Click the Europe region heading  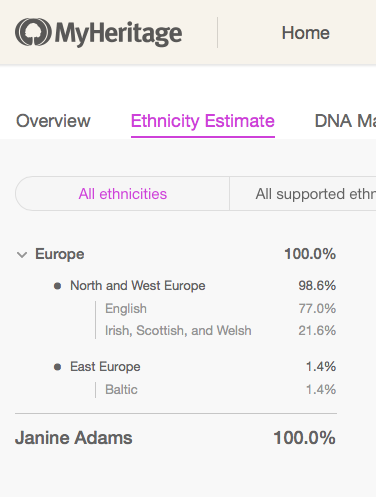pyautogui.click(x=60, y=254)
